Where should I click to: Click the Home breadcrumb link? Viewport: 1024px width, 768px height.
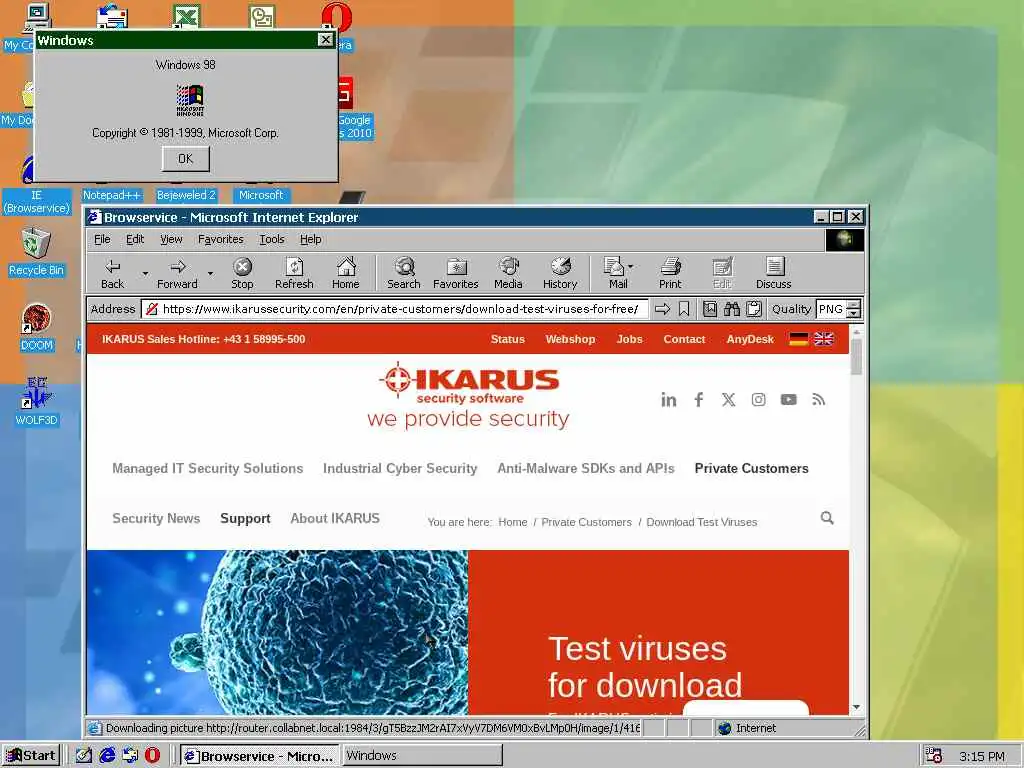click(513, 522)
